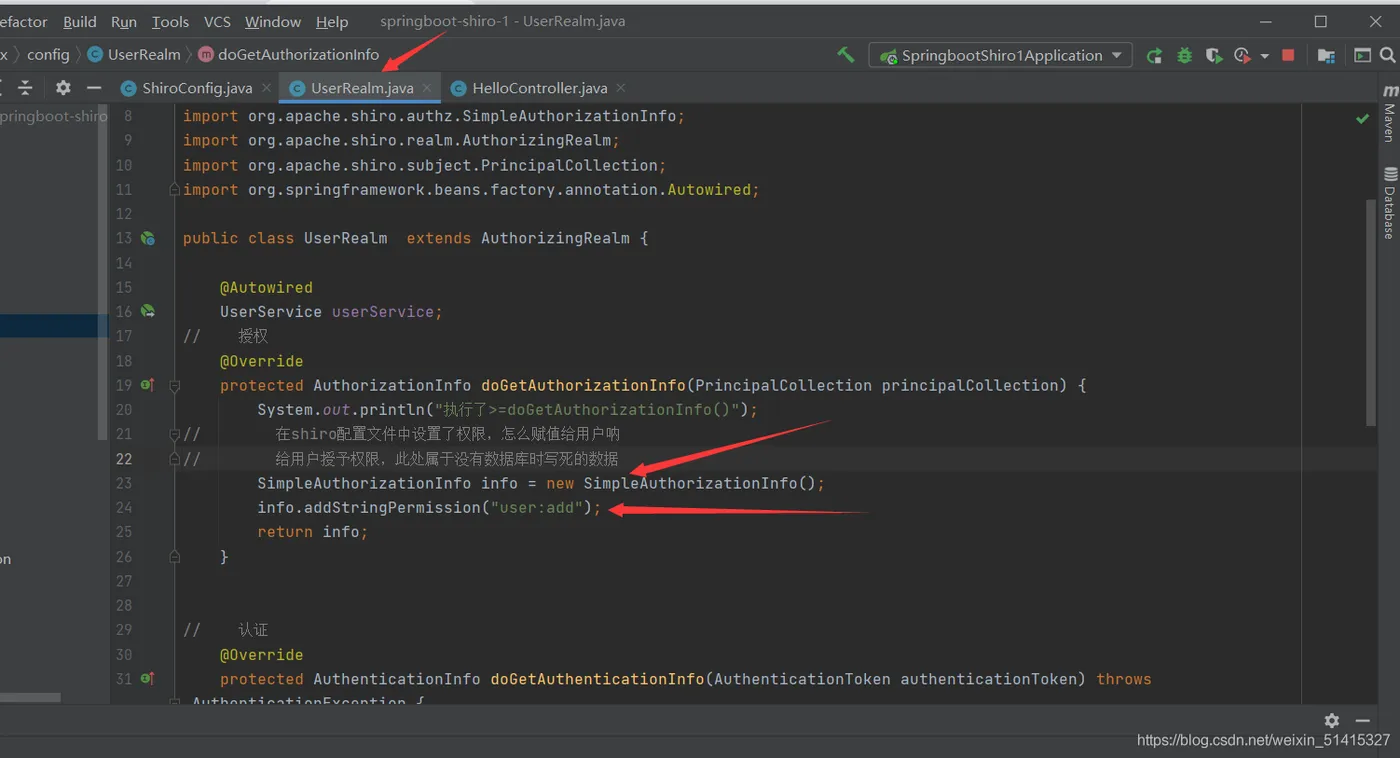Run with Coverage shield icon
This screenshot has height=758, width=1400.
(1214, 56)
